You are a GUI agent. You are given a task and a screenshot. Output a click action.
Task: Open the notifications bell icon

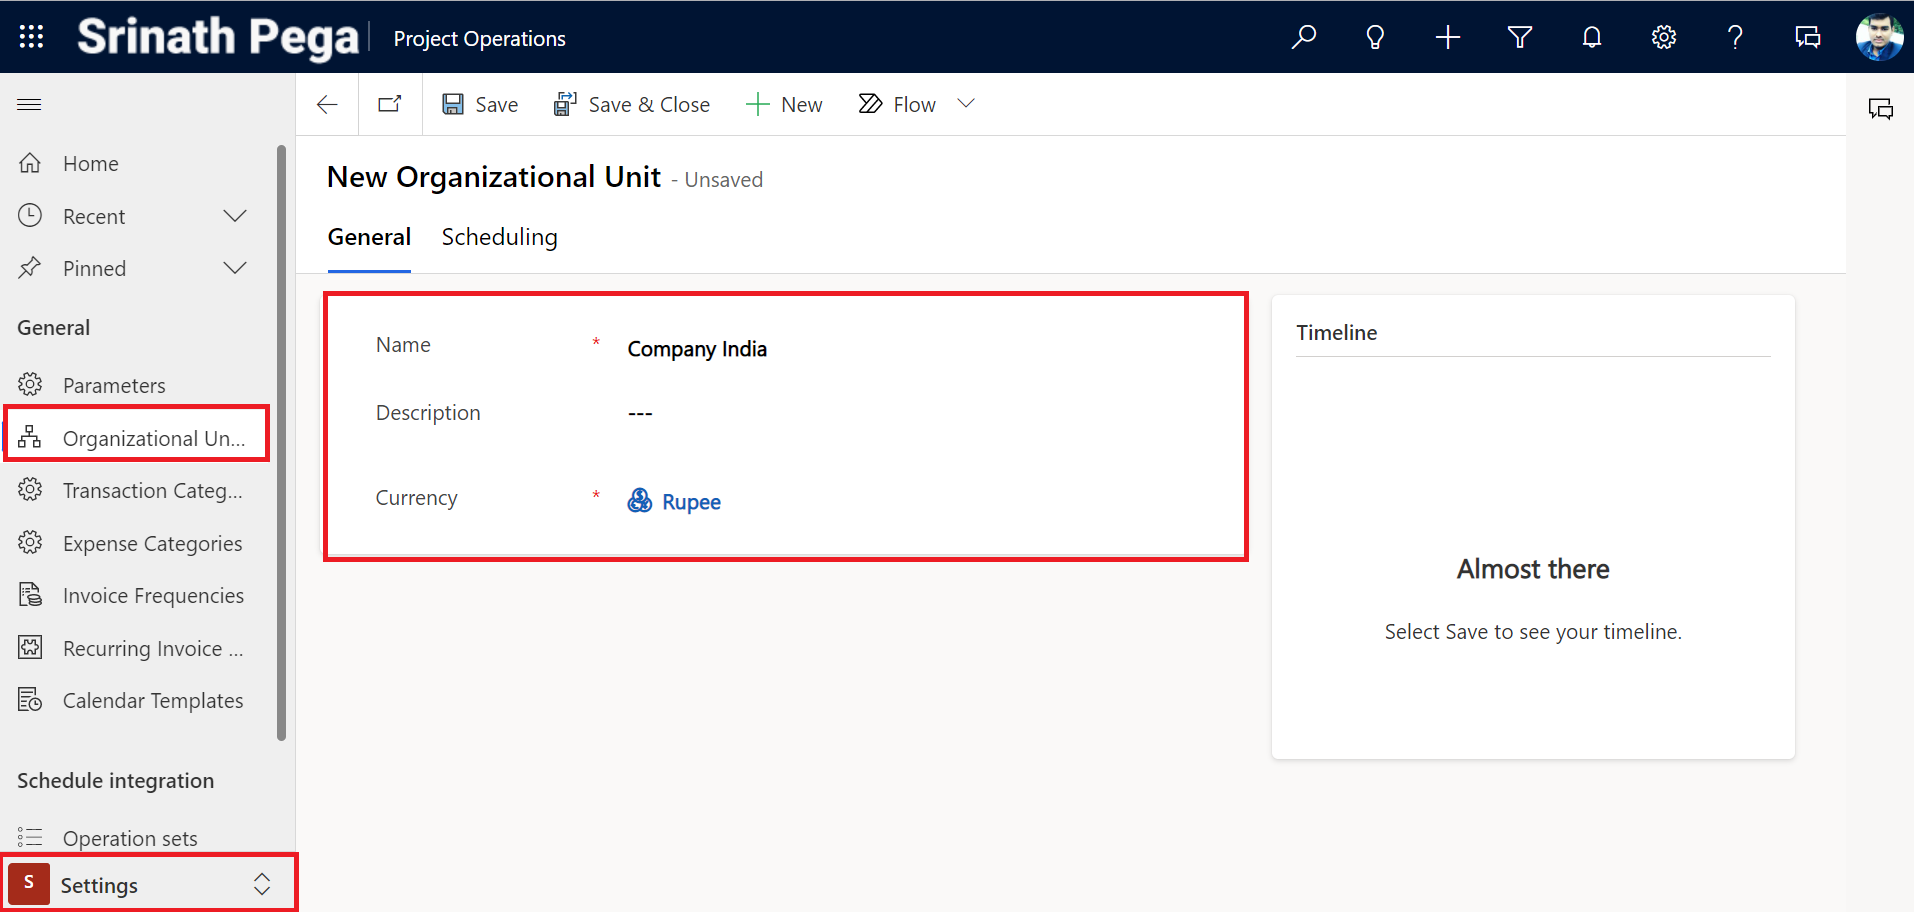pyautogui.click(x=1591, y=38)
